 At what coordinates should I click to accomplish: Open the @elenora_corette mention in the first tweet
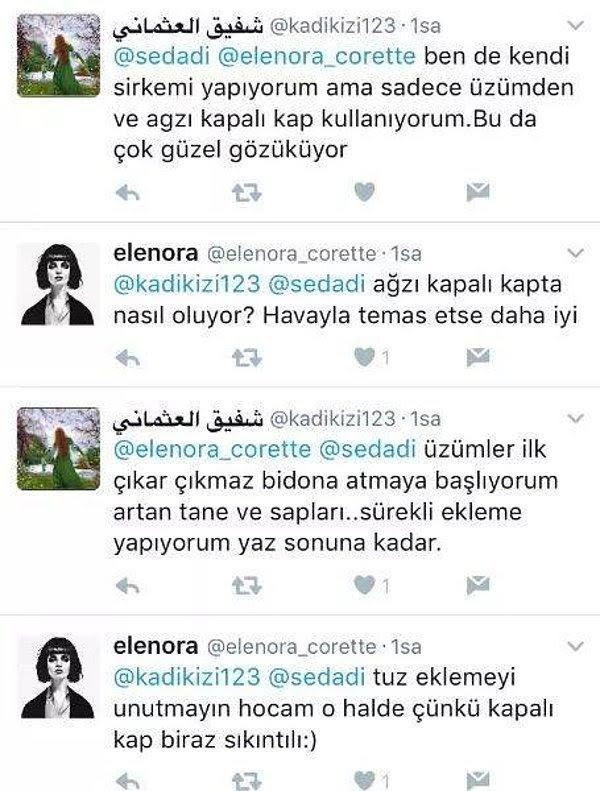(x=317, y=56)
